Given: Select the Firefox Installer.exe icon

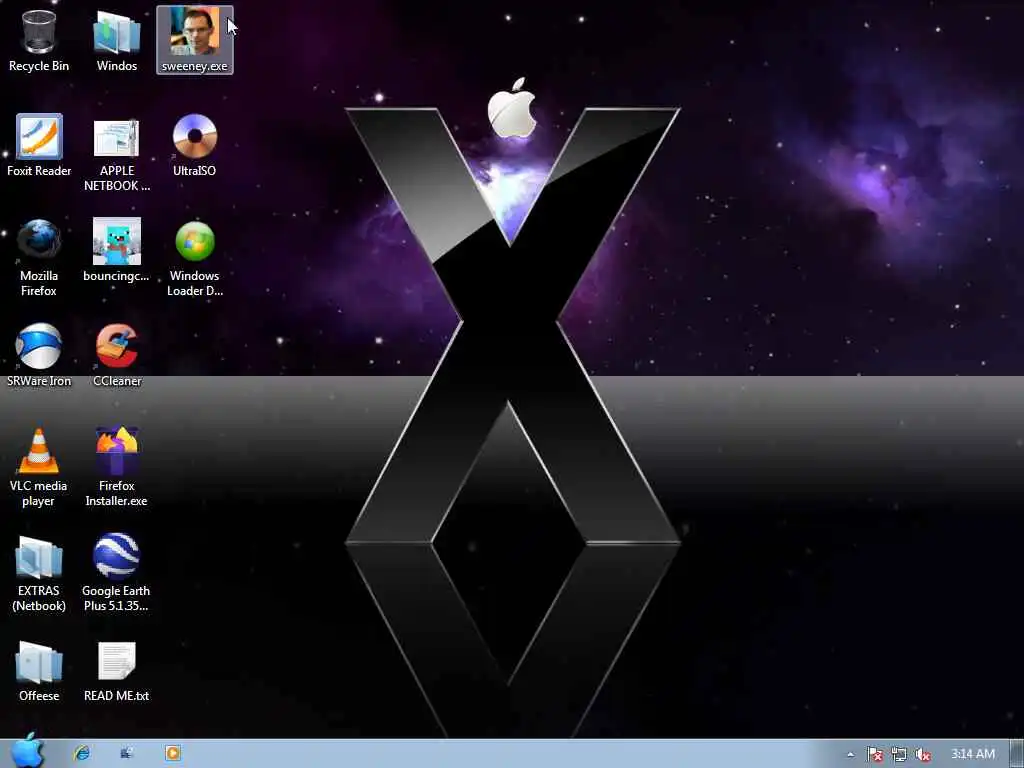Looking at the screenshot, I should click(x=116, y=467).
